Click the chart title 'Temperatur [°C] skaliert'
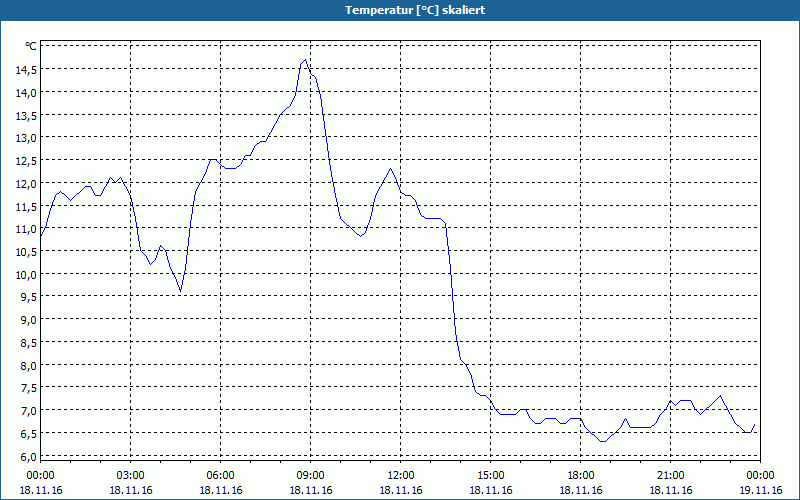This screenshot has height=500, width=800. coord(415,10)
